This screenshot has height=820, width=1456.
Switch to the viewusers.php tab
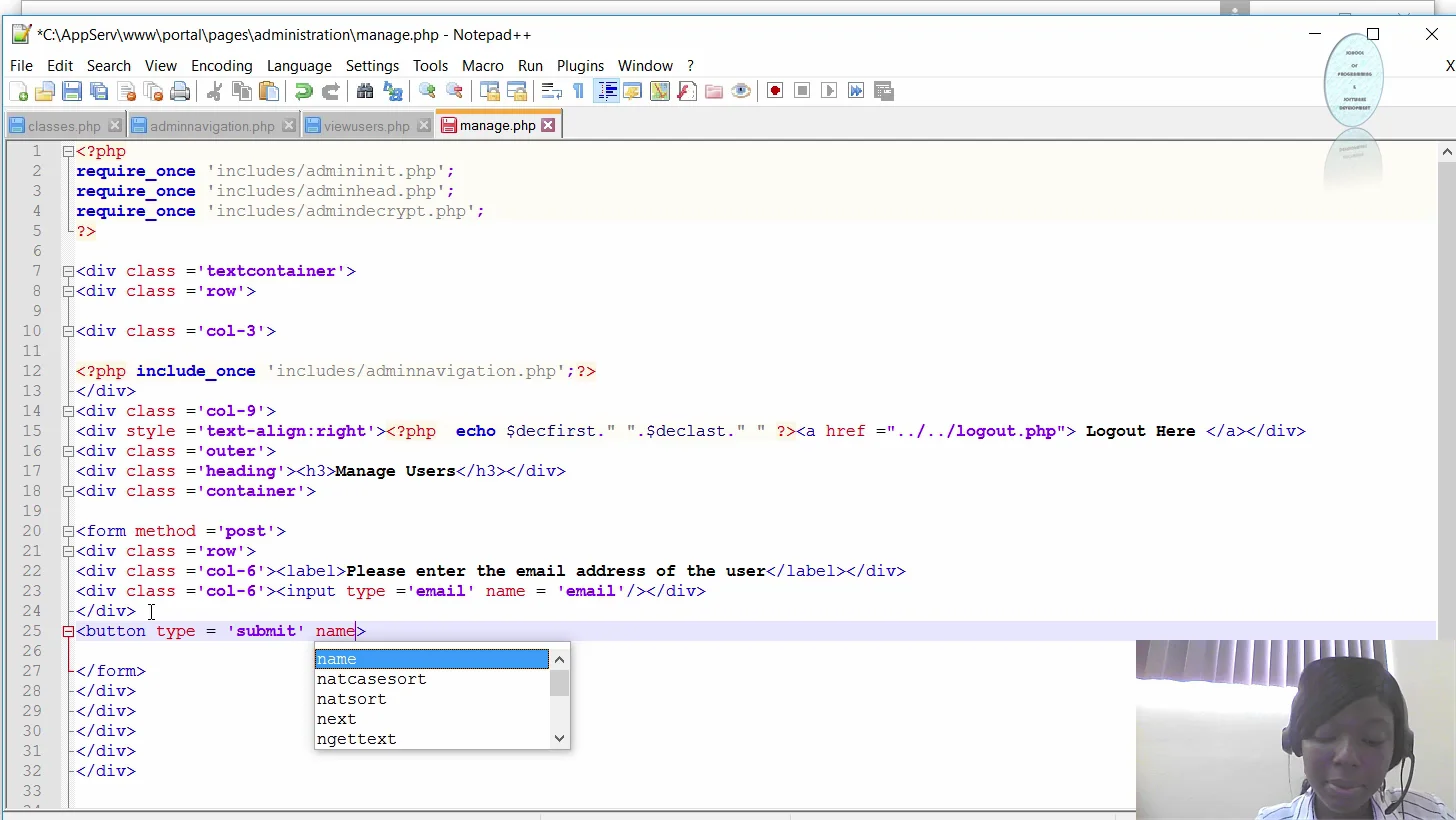point(366,126)
